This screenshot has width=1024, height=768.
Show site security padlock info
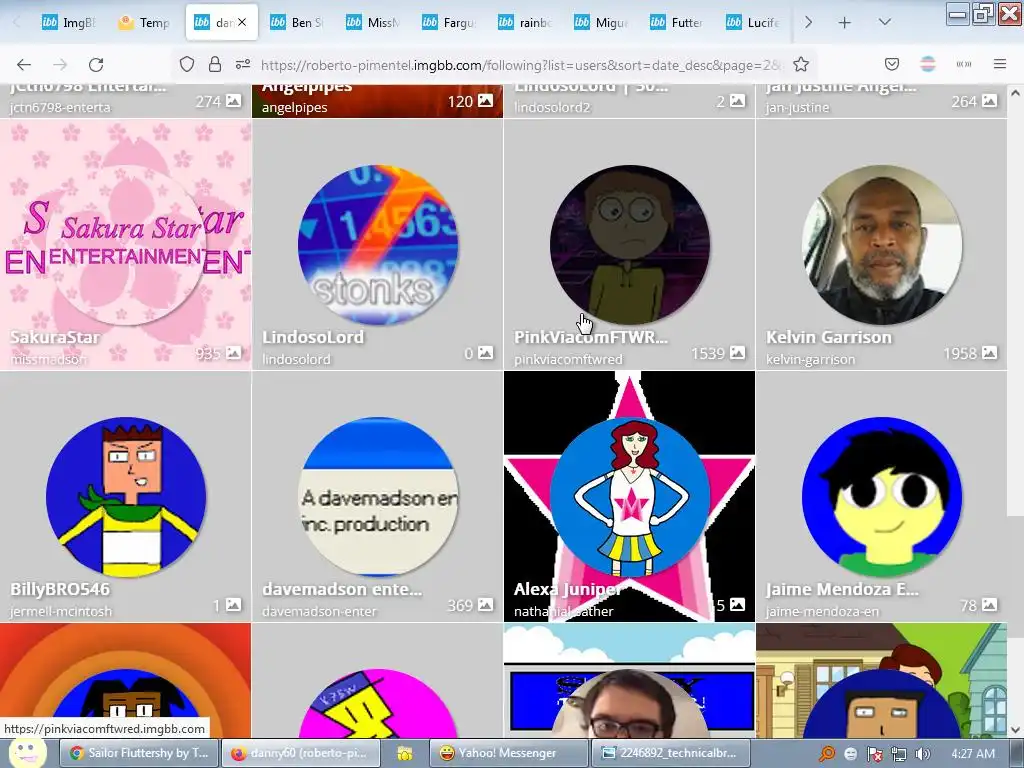click(215, 64)
